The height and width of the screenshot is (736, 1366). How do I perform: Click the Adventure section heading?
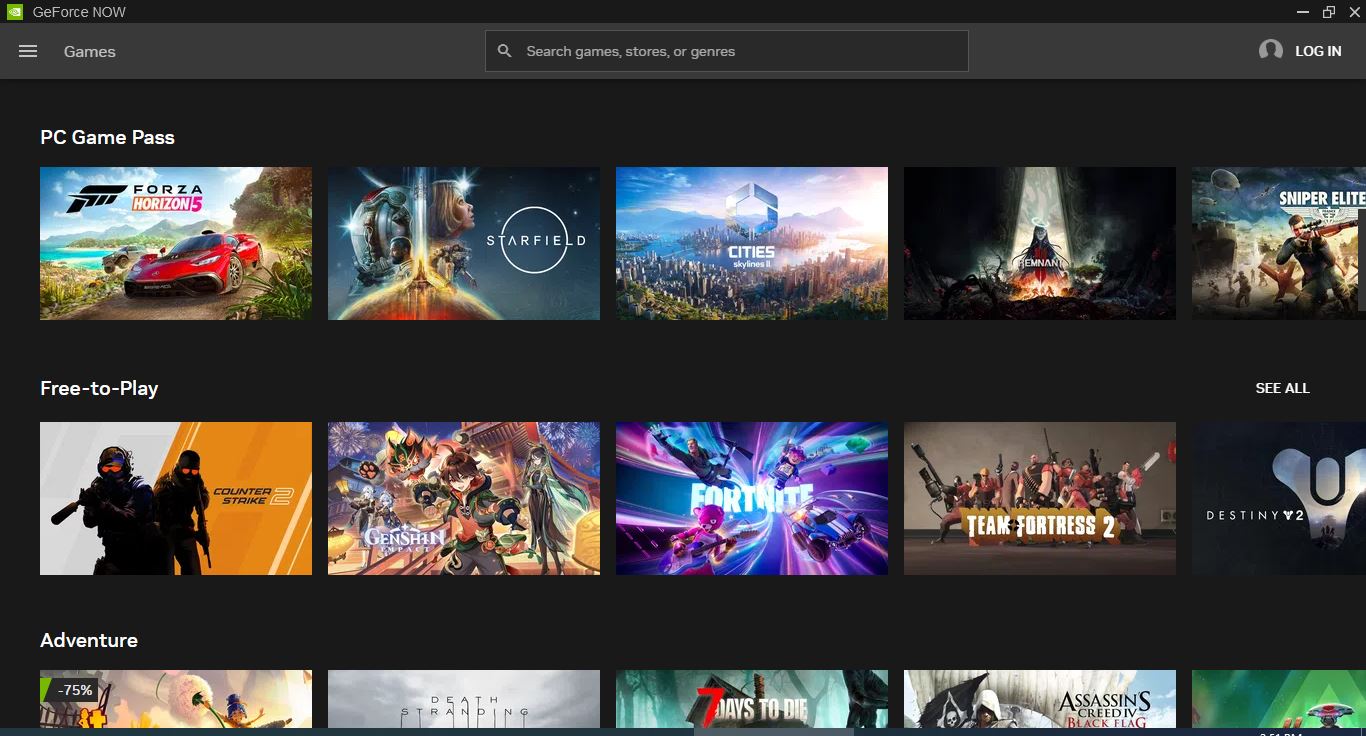(x=89, y=640)
